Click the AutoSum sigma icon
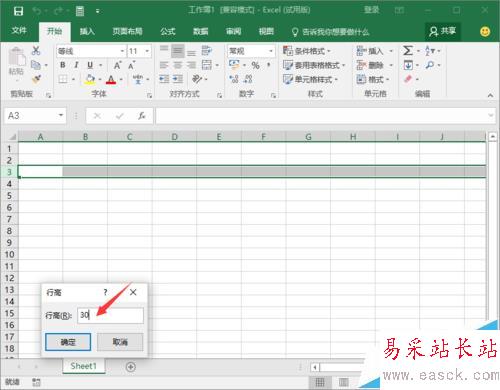Viewport: 500px width, 390px height. point(408,51)
